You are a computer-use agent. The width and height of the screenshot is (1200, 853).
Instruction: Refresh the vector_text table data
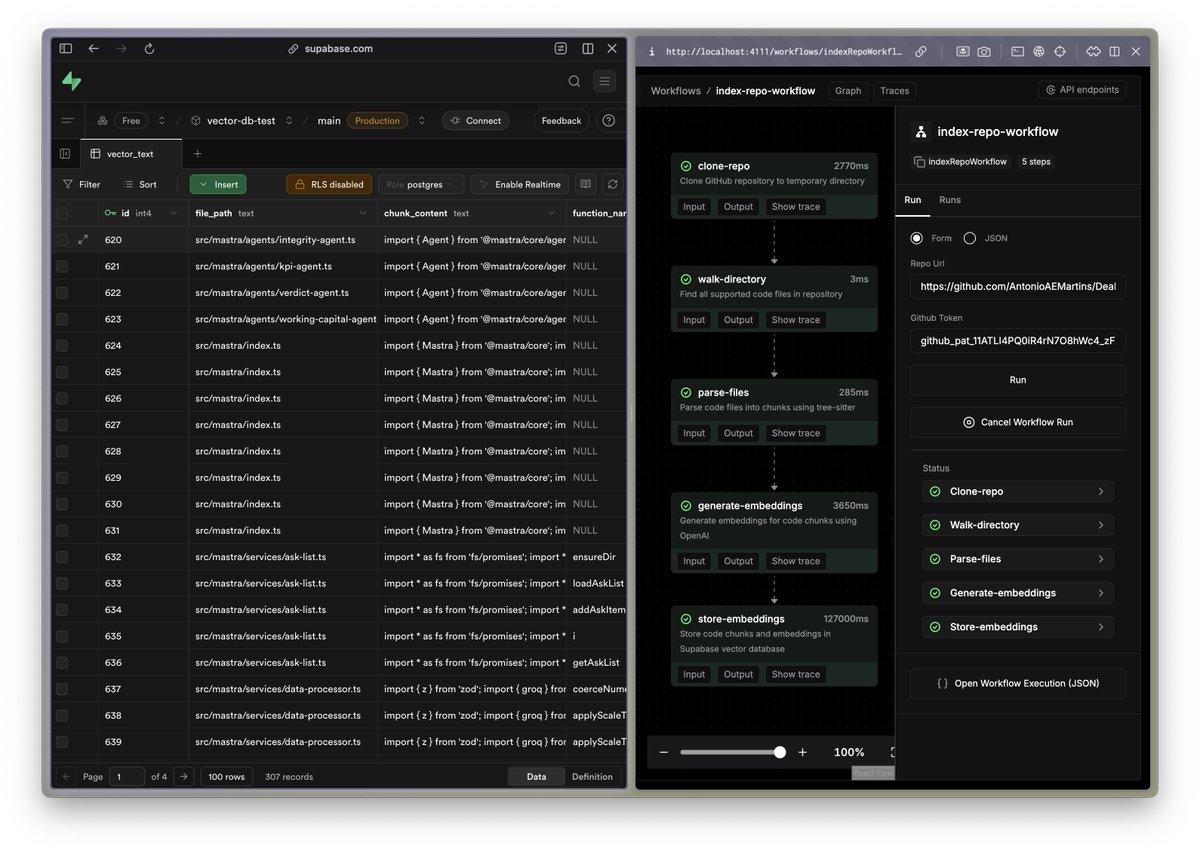pyautogui.click(x=613, y=184)
